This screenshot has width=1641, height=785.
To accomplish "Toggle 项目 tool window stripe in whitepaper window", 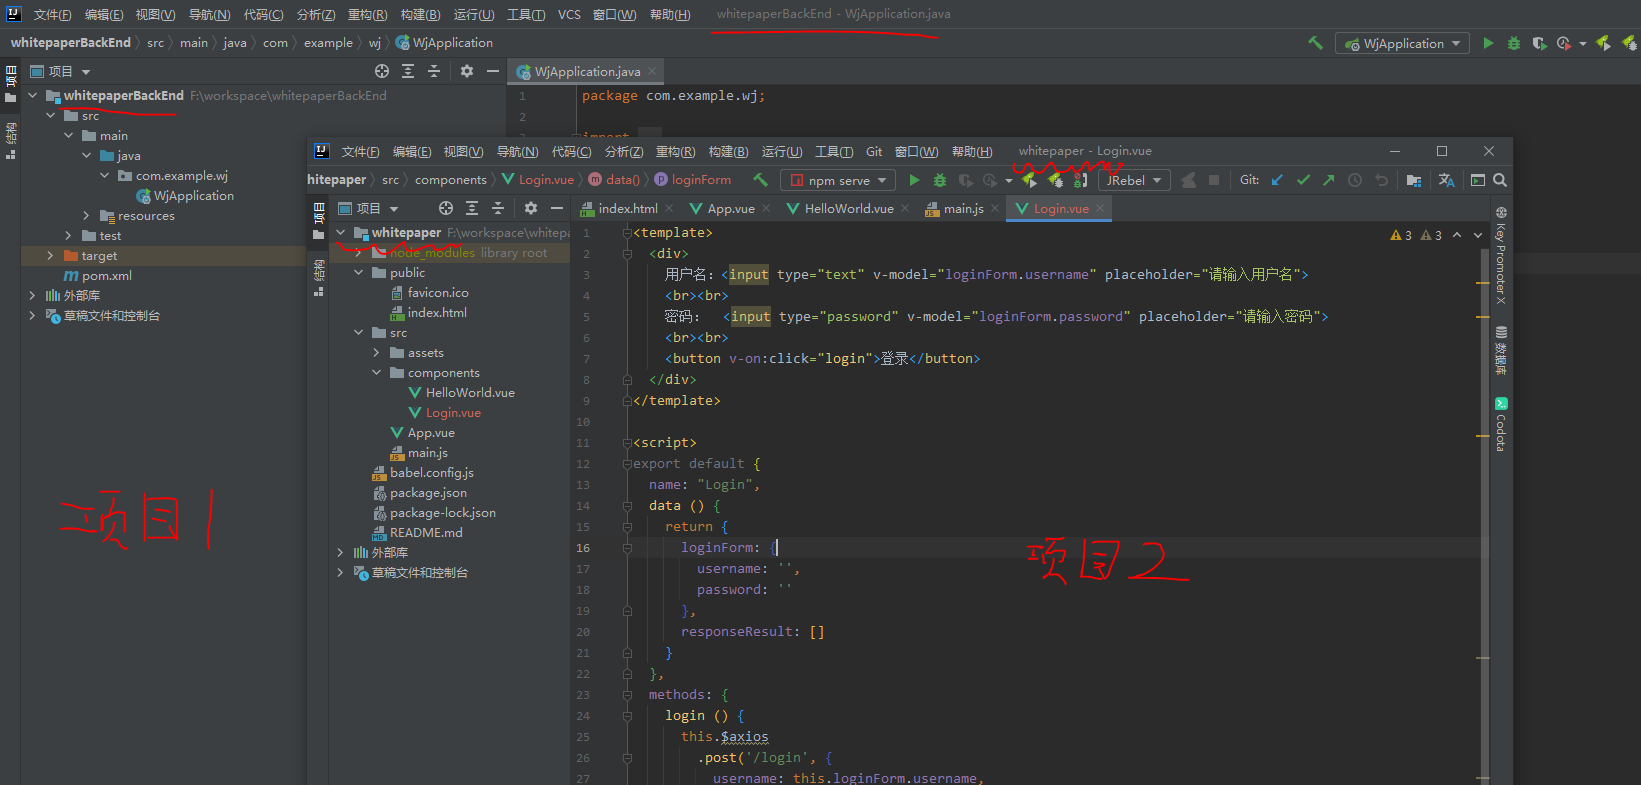I will (x=319, y=221).
